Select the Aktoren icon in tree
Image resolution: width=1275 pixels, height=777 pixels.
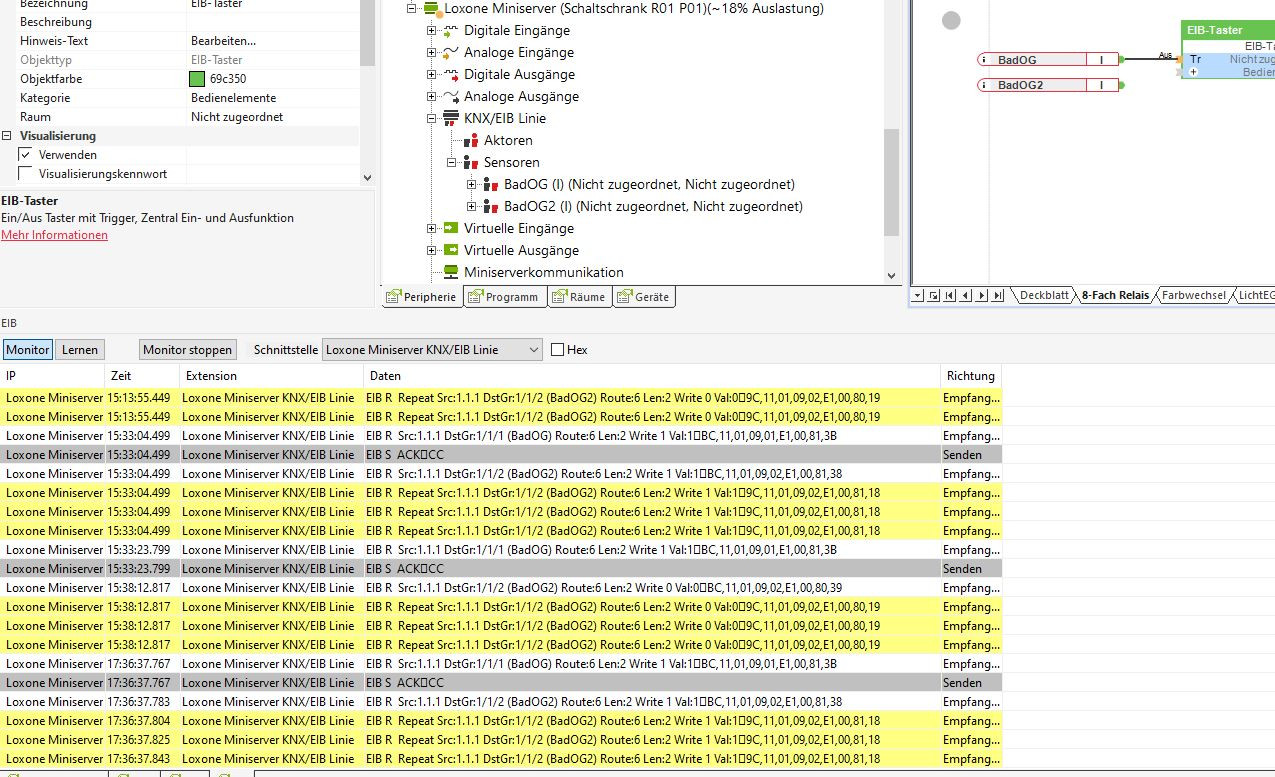[471, 141]
